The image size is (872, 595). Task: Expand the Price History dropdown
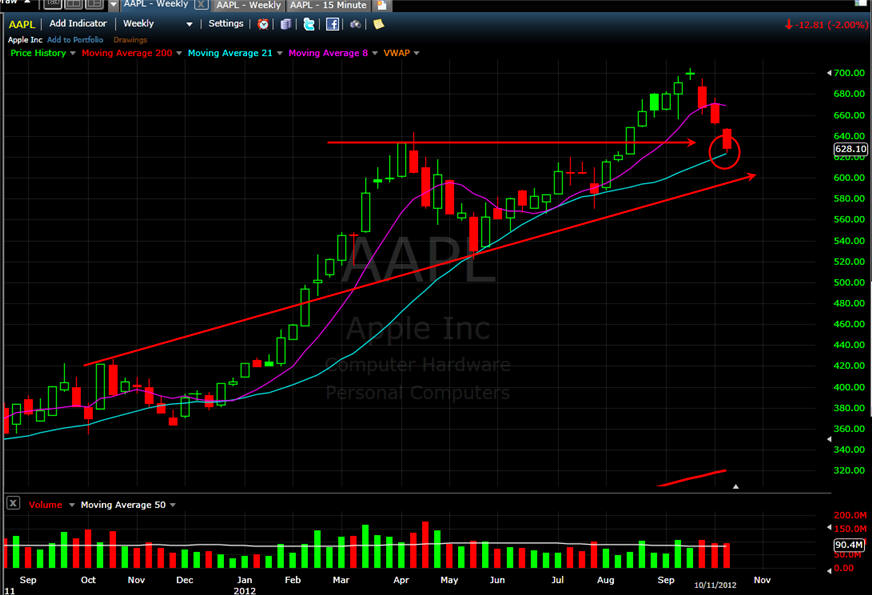(x=72, y=53)
